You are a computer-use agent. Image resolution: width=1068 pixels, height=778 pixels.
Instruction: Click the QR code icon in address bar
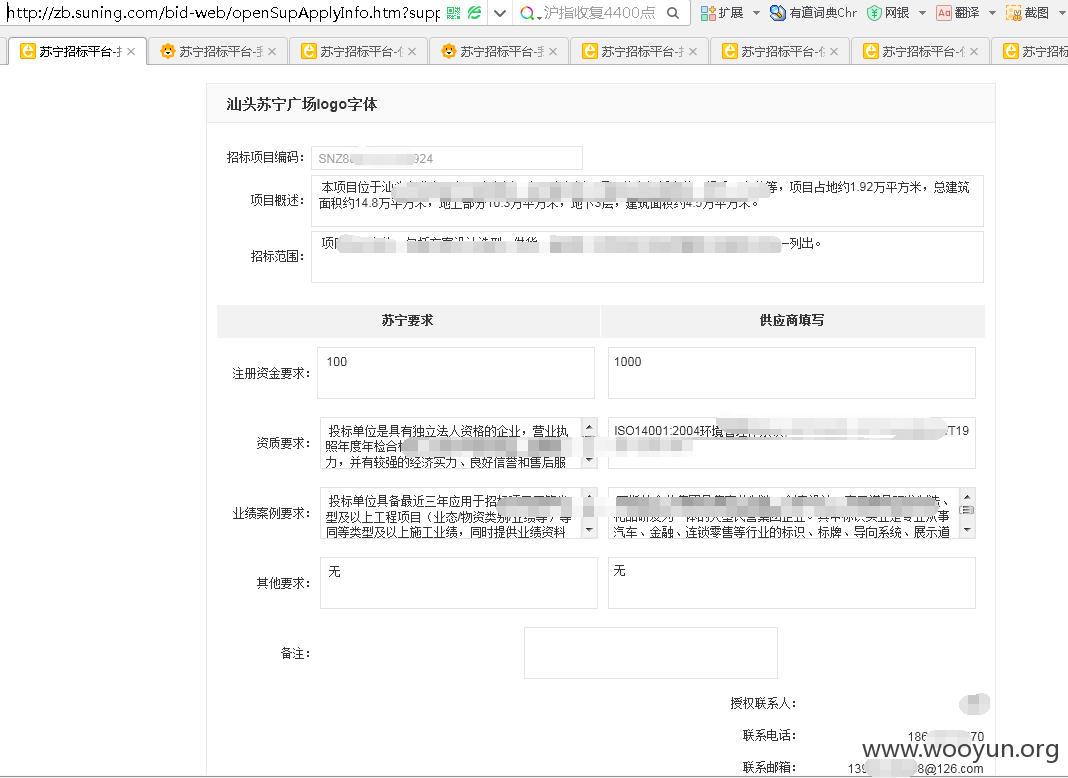coord(454,13)
